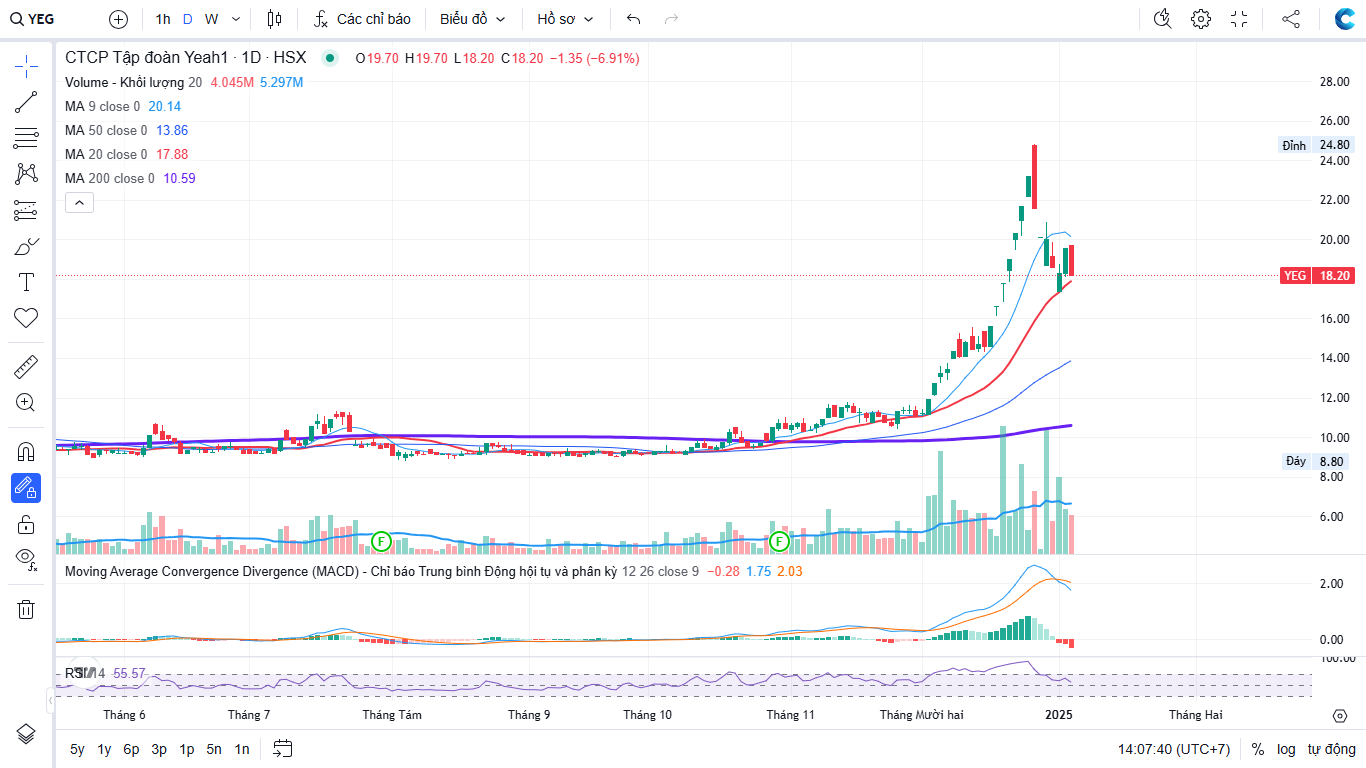The height and width of the screenshot is (768, 1366).
Task: Click the blue C logo
Action: [1345, 19]
